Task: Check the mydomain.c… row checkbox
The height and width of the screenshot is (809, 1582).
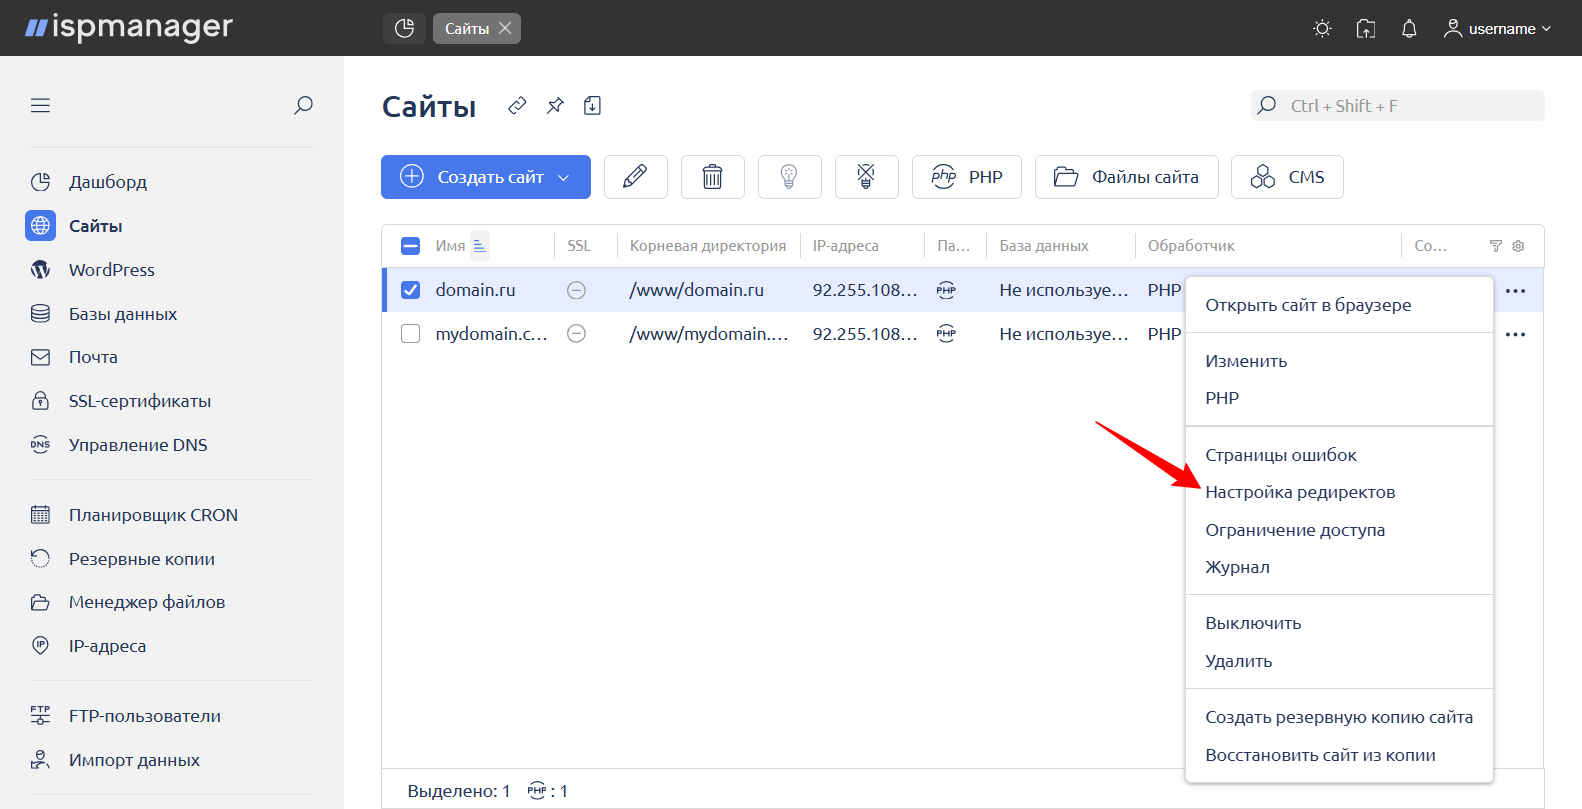Action: [x=410, y=334]
